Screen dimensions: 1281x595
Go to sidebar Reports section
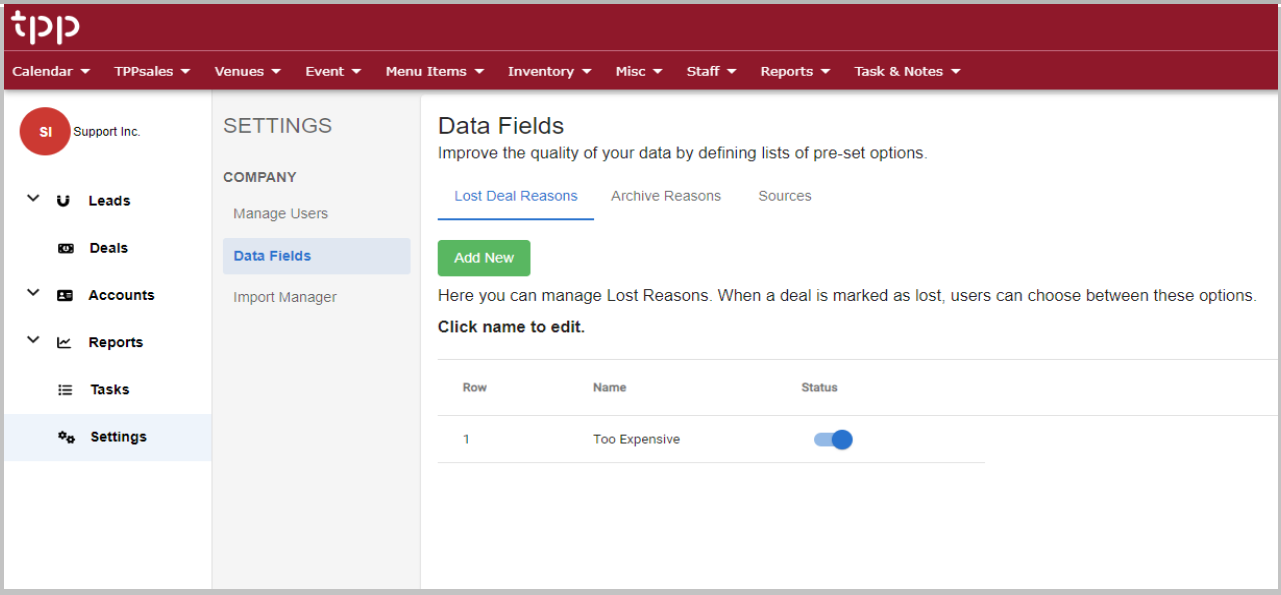point(115,342)
